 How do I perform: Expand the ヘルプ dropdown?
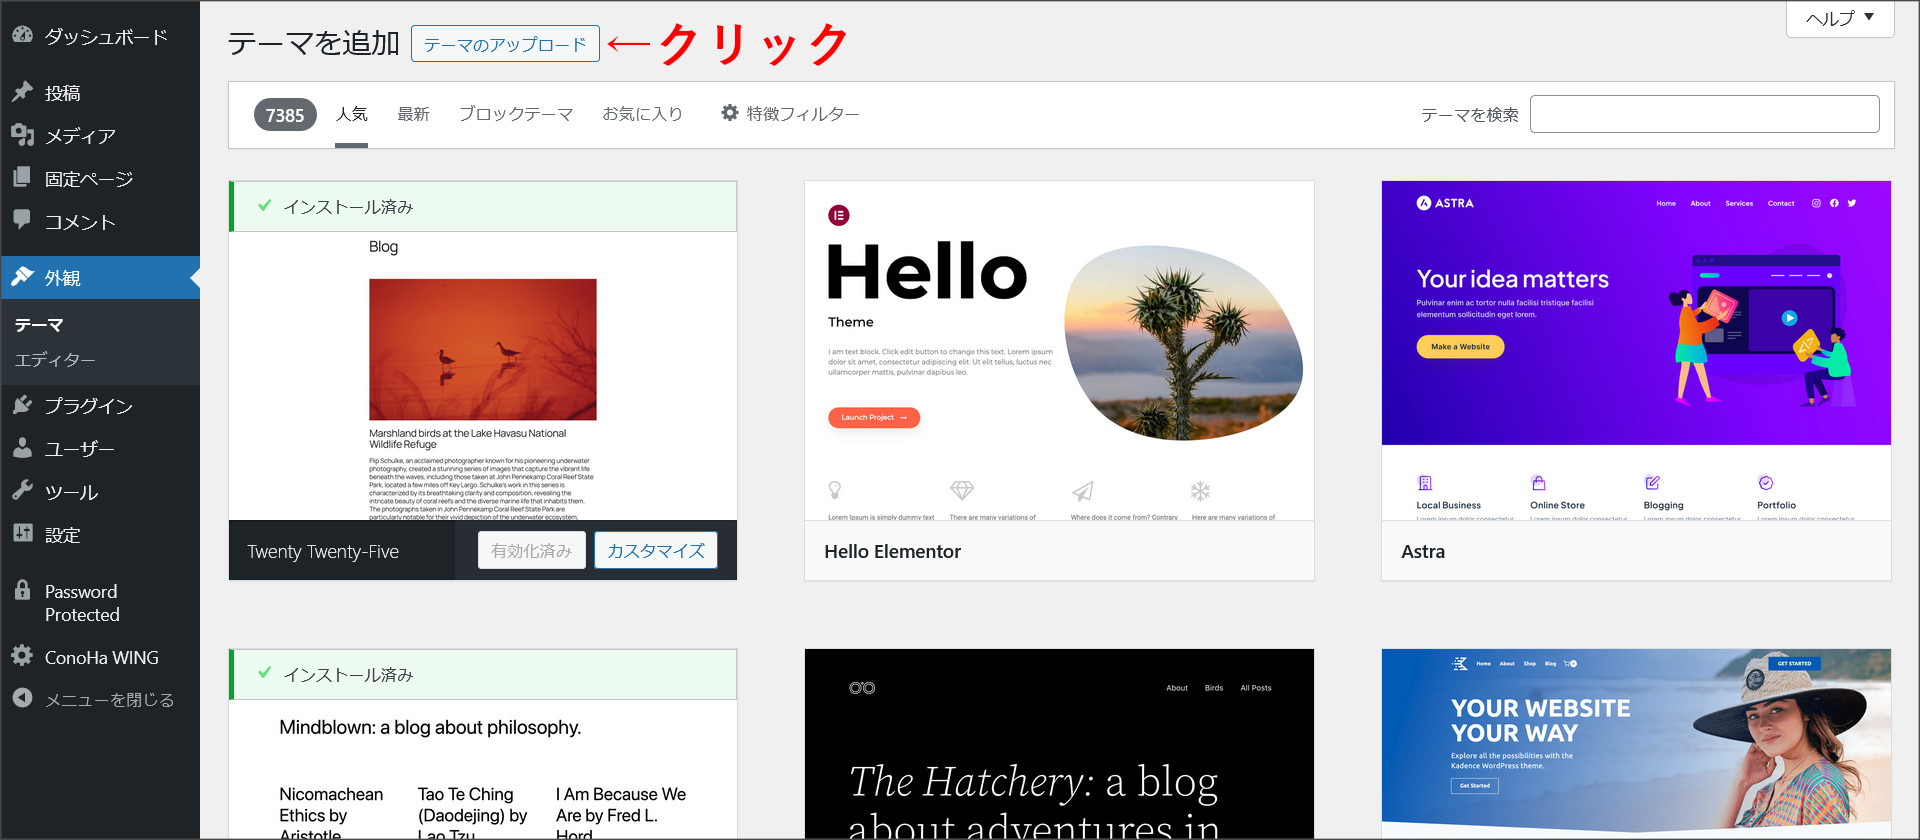coord(1839,18)
